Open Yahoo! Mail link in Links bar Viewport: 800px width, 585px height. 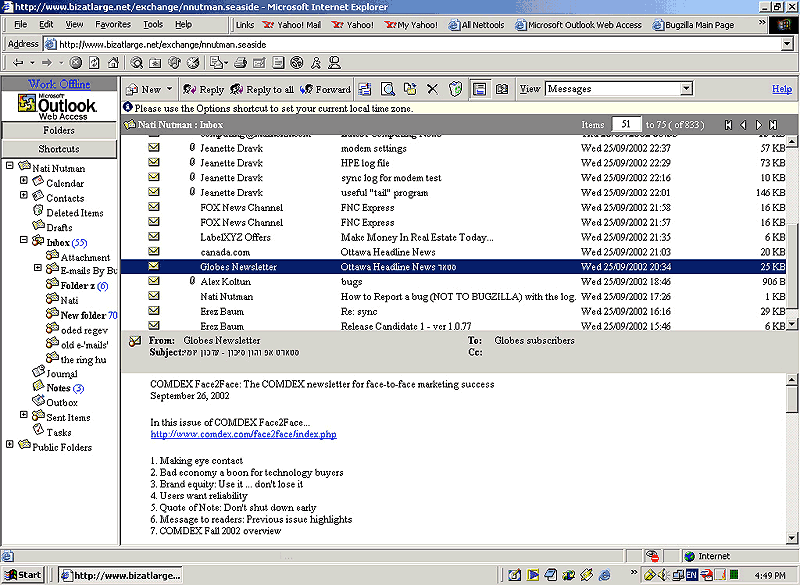click(292, 24)
